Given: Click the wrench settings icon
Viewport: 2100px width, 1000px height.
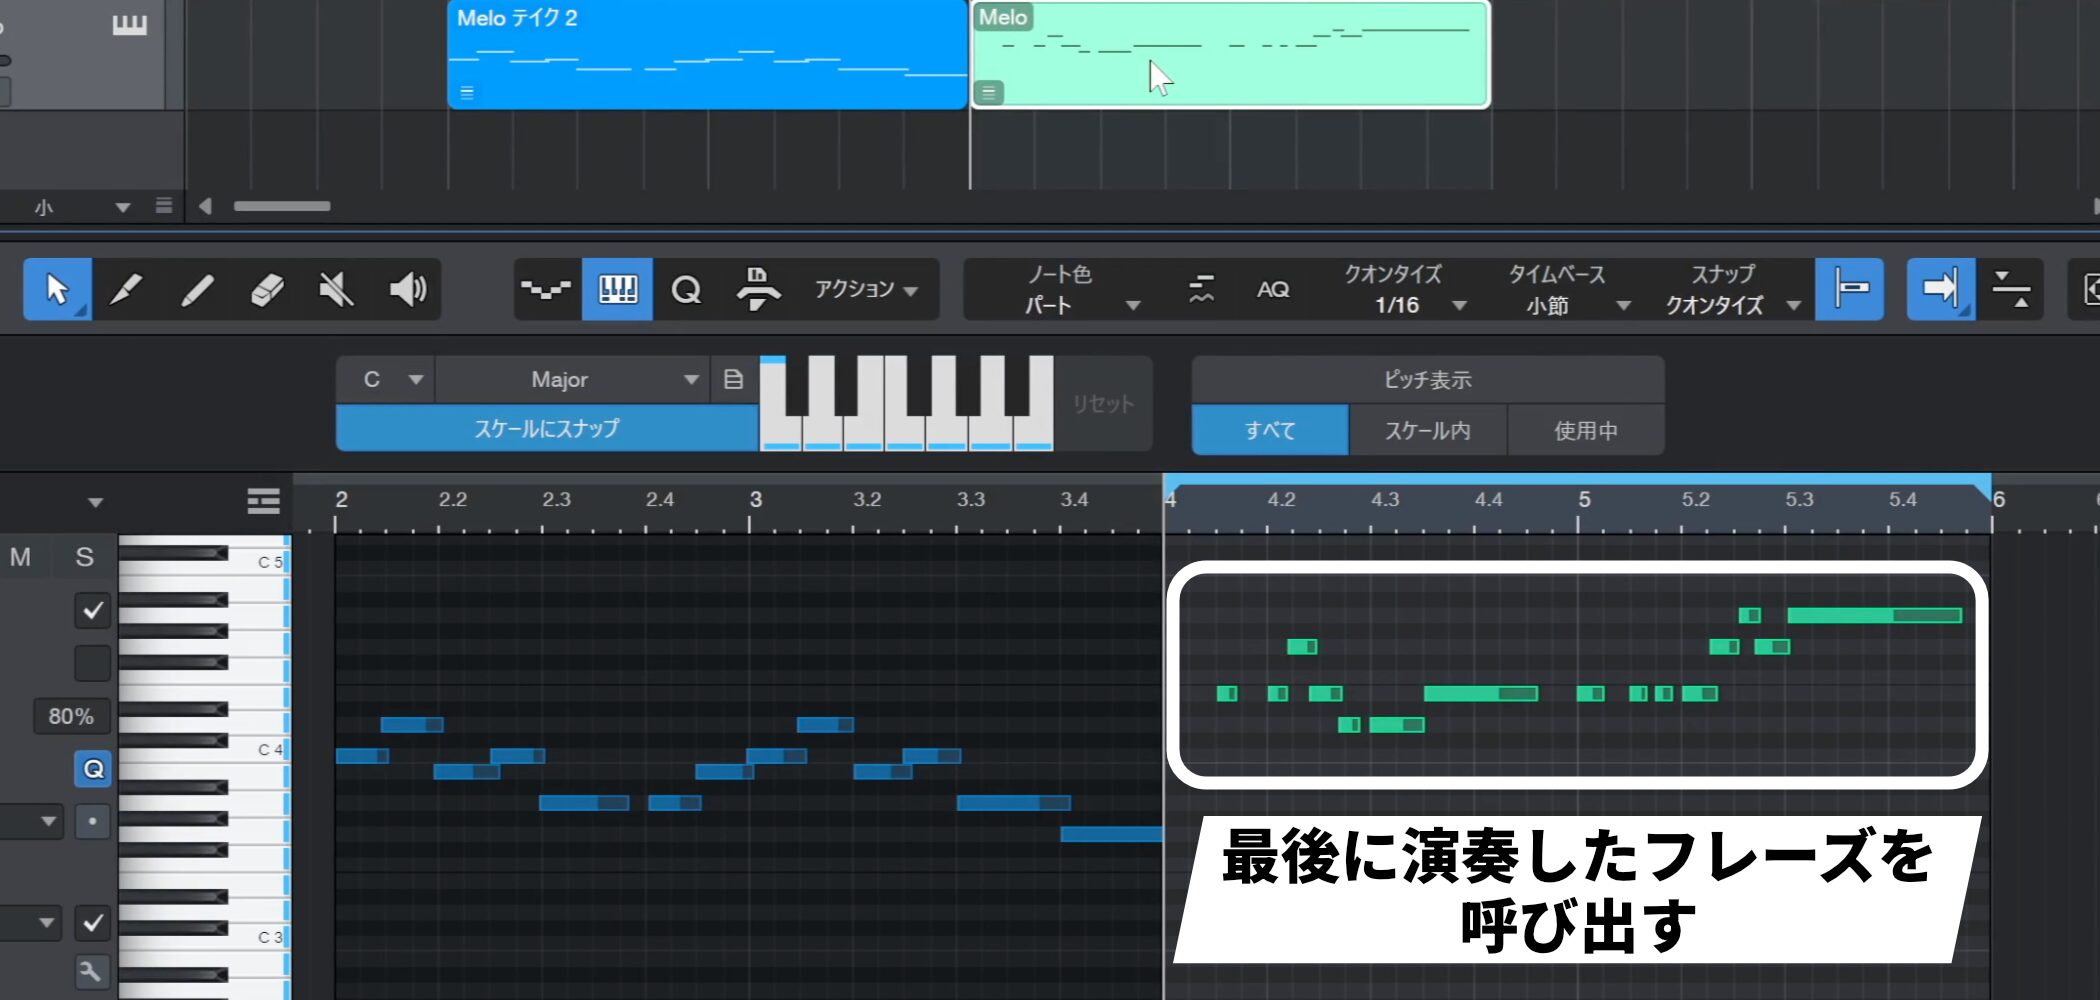Looking at the screenshot, I should [x=92, y=971].
